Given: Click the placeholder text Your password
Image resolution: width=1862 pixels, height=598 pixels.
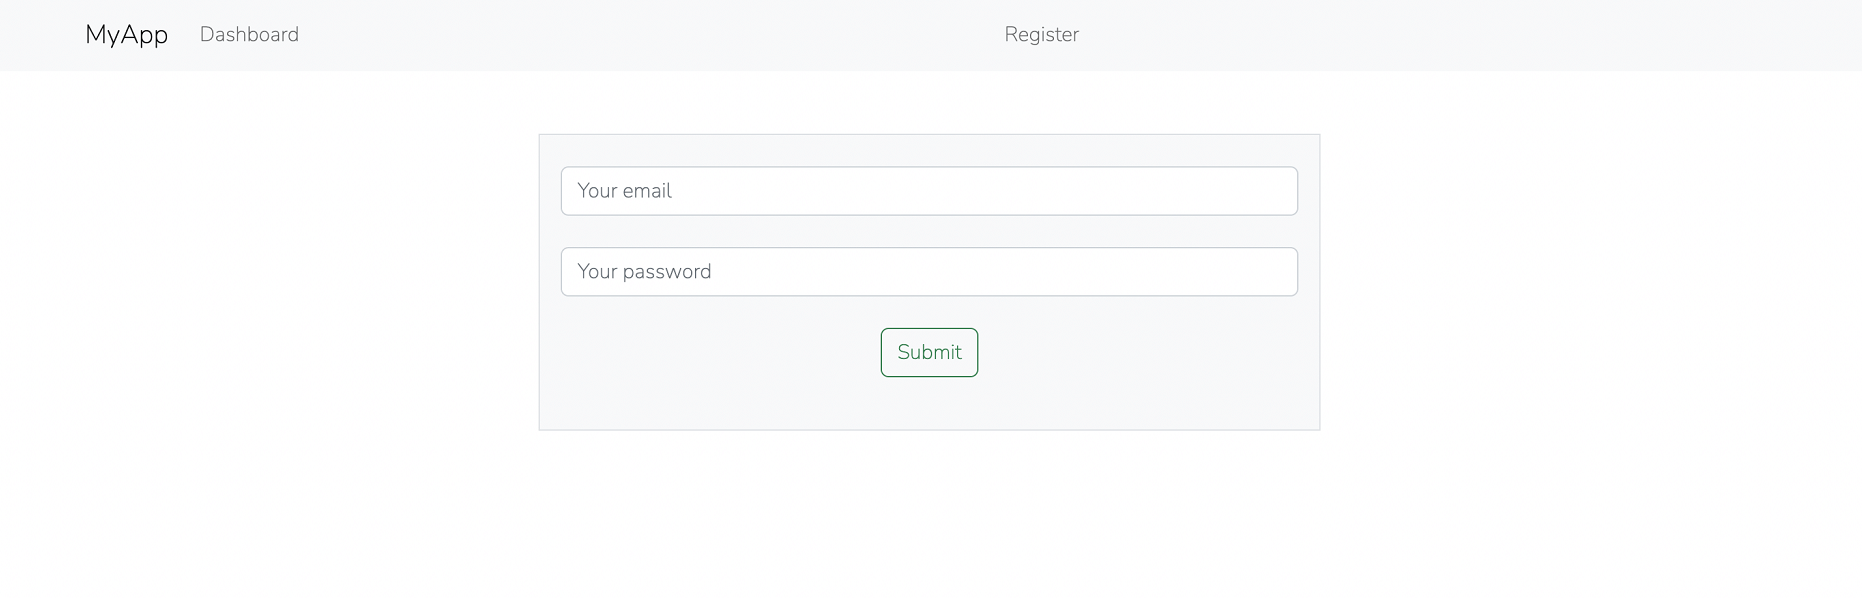Looking at the screenshot, I should point(644,271).
